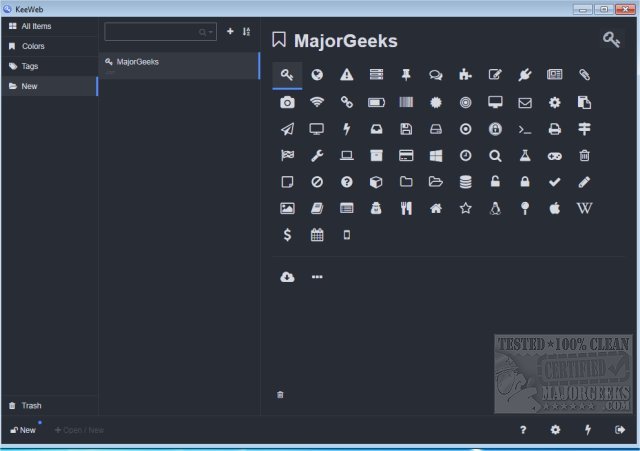640x451 pixels.
Task: Choose the open padlock icon
Action: point(495,182)
